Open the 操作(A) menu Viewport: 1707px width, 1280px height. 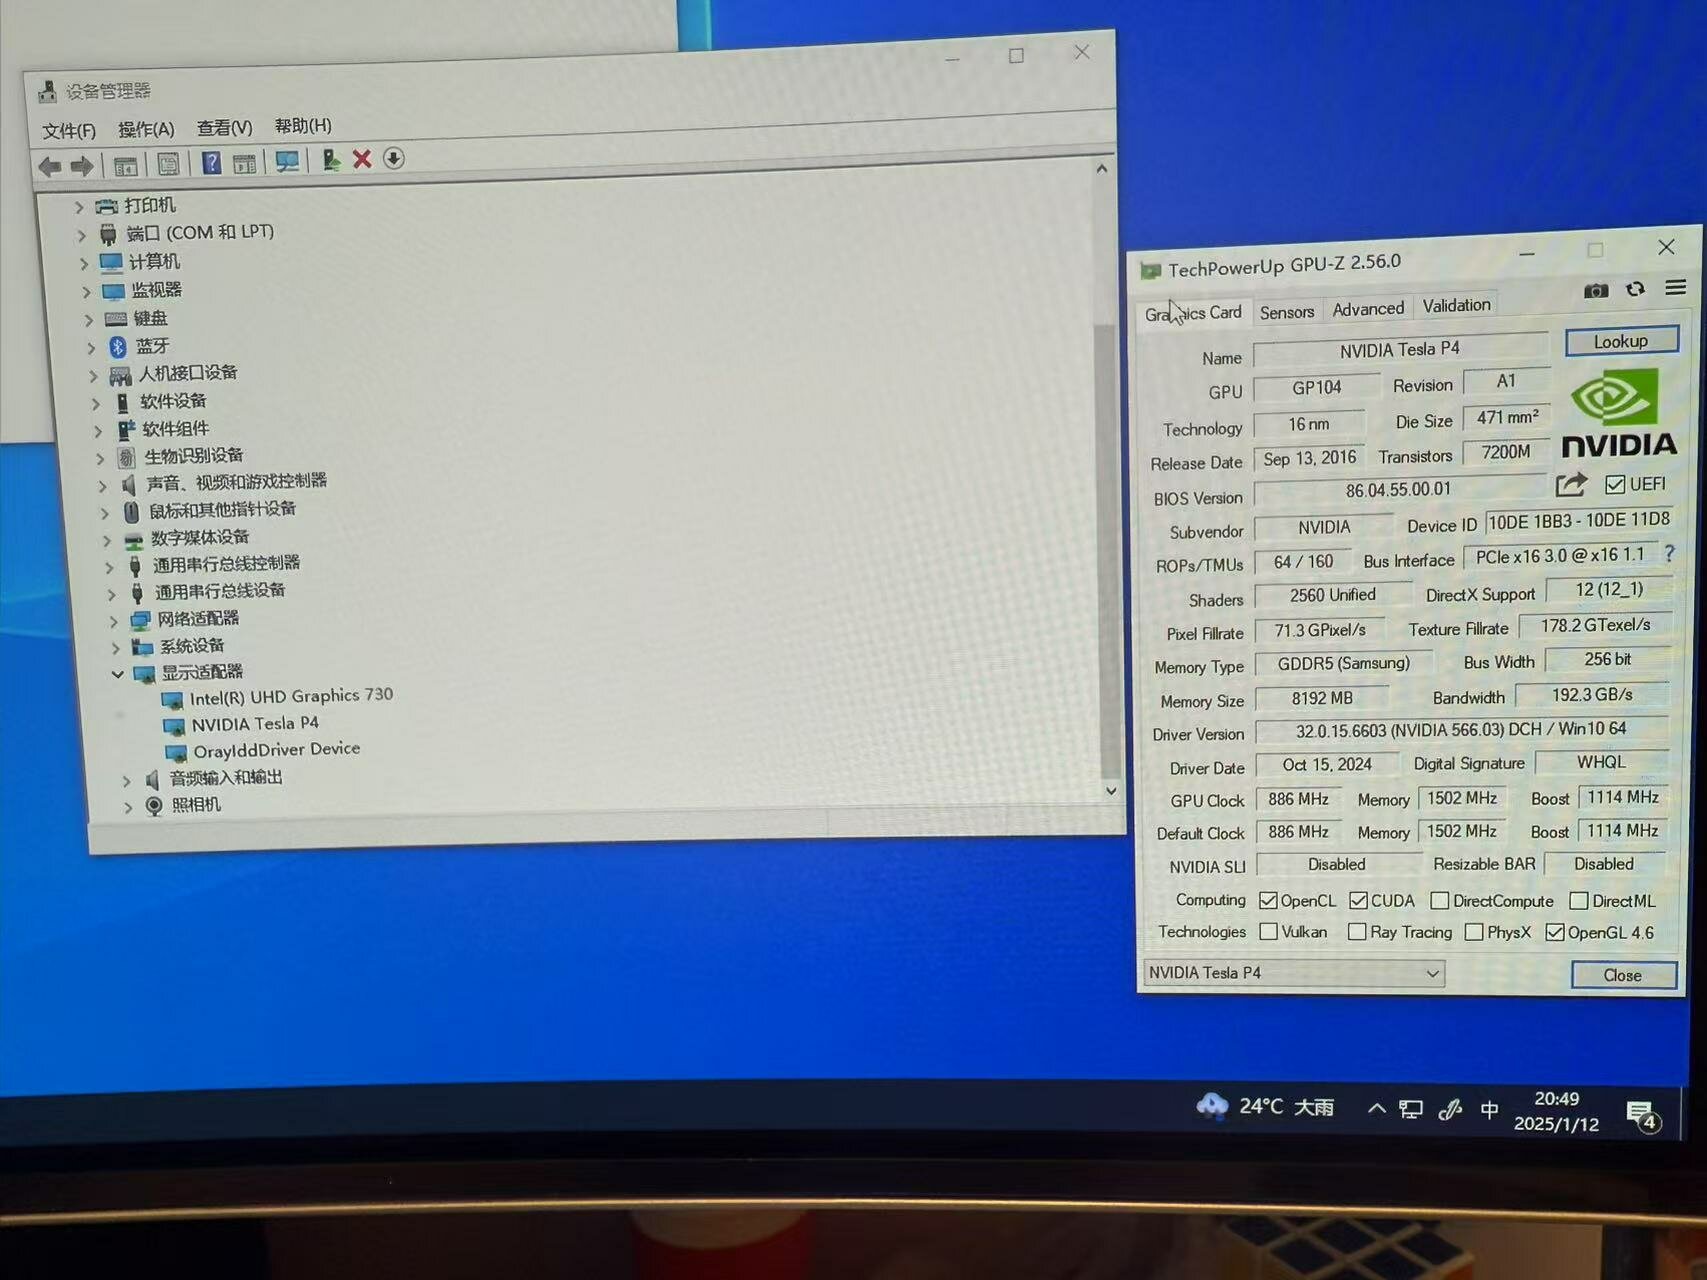tap(146, 129)
